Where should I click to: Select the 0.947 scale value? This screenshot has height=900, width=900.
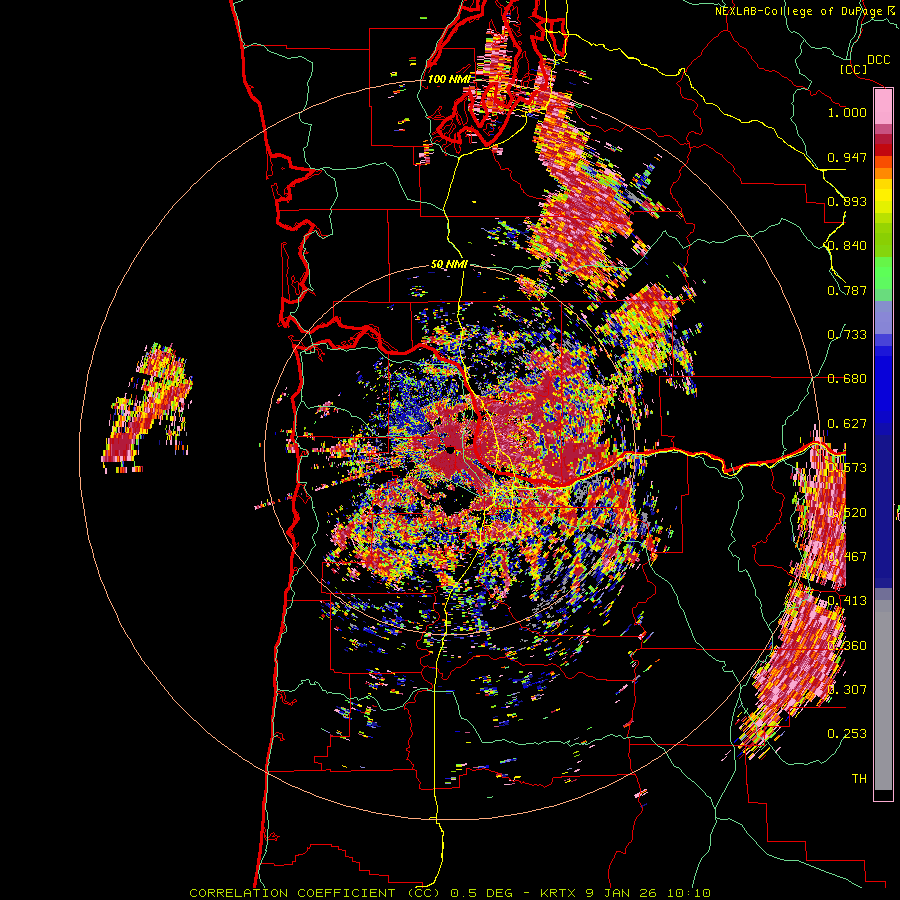pos(847,157)
